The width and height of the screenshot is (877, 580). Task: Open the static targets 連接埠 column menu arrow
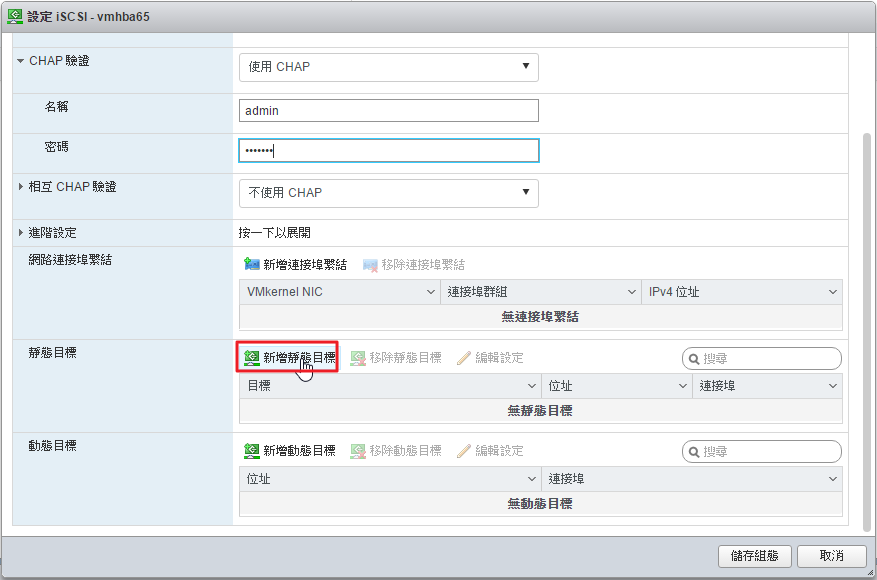pos(833,386)
